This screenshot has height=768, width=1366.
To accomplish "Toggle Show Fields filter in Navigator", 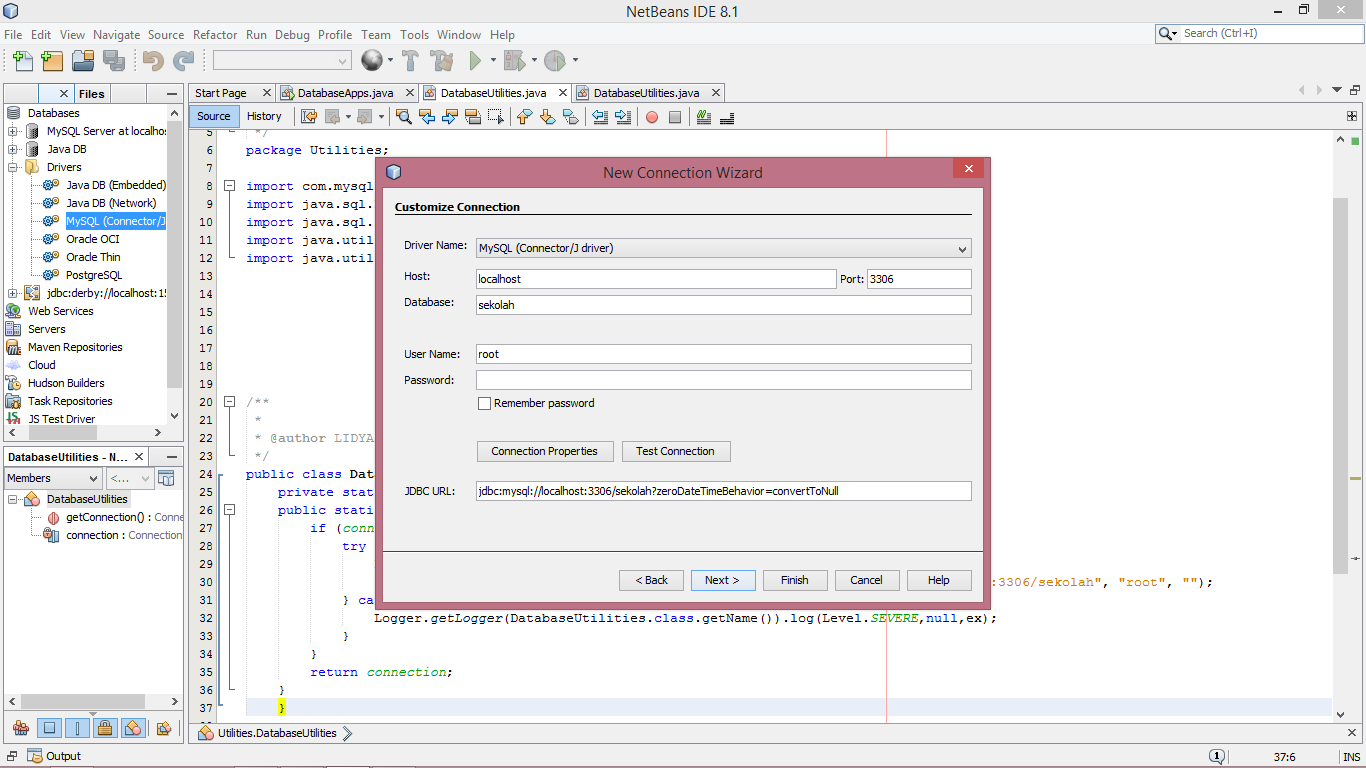I will [x=50, y=728].
